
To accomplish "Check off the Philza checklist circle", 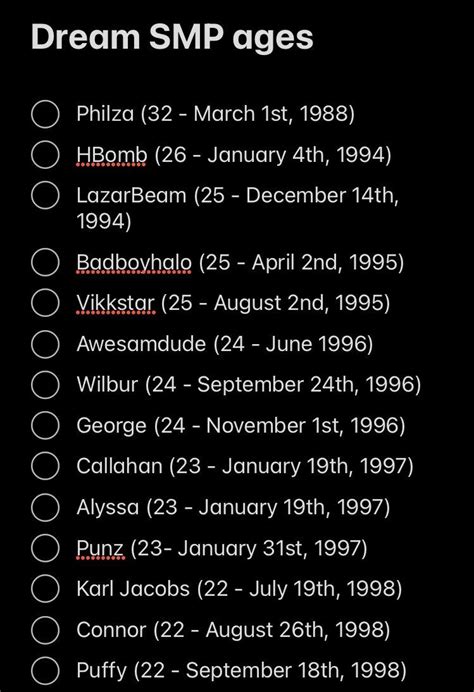I will (x=45, y=114).
